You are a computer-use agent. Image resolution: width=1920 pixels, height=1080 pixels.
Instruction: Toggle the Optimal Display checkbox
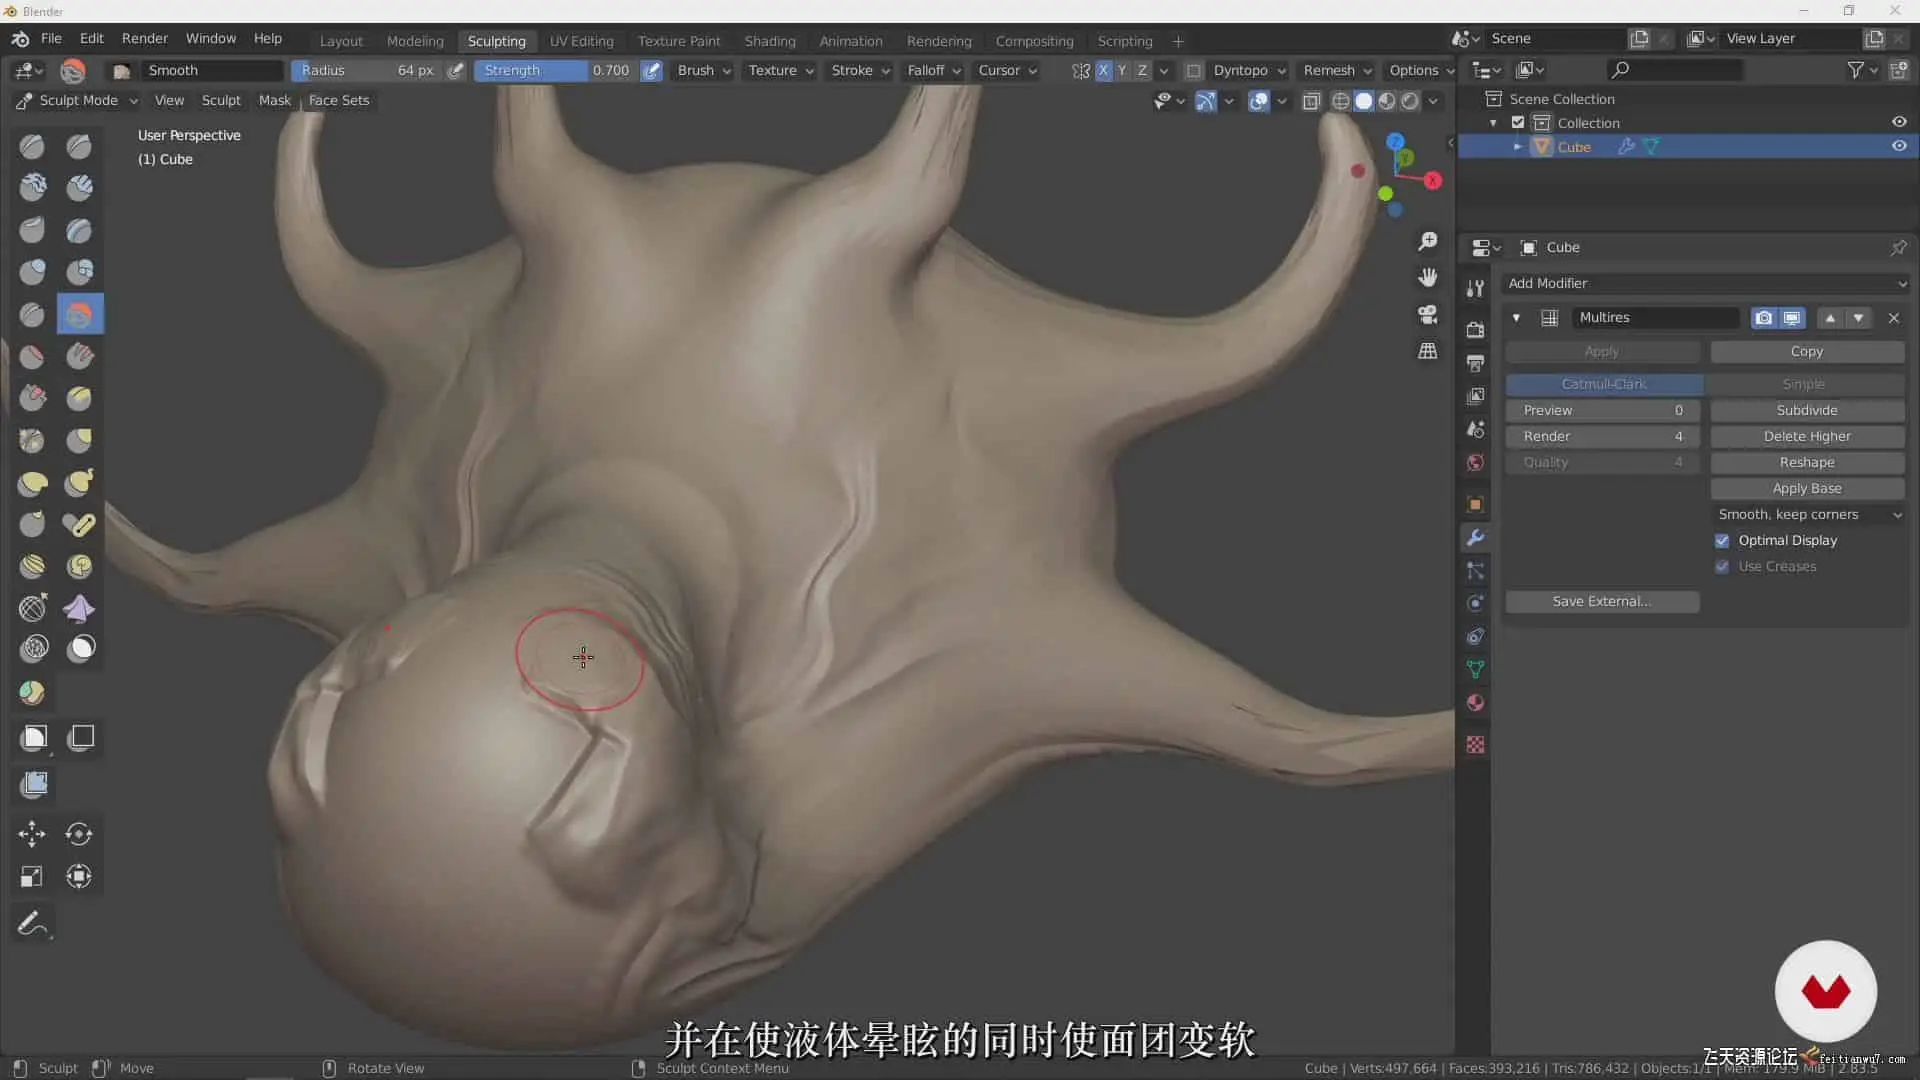coord(1722,541)
